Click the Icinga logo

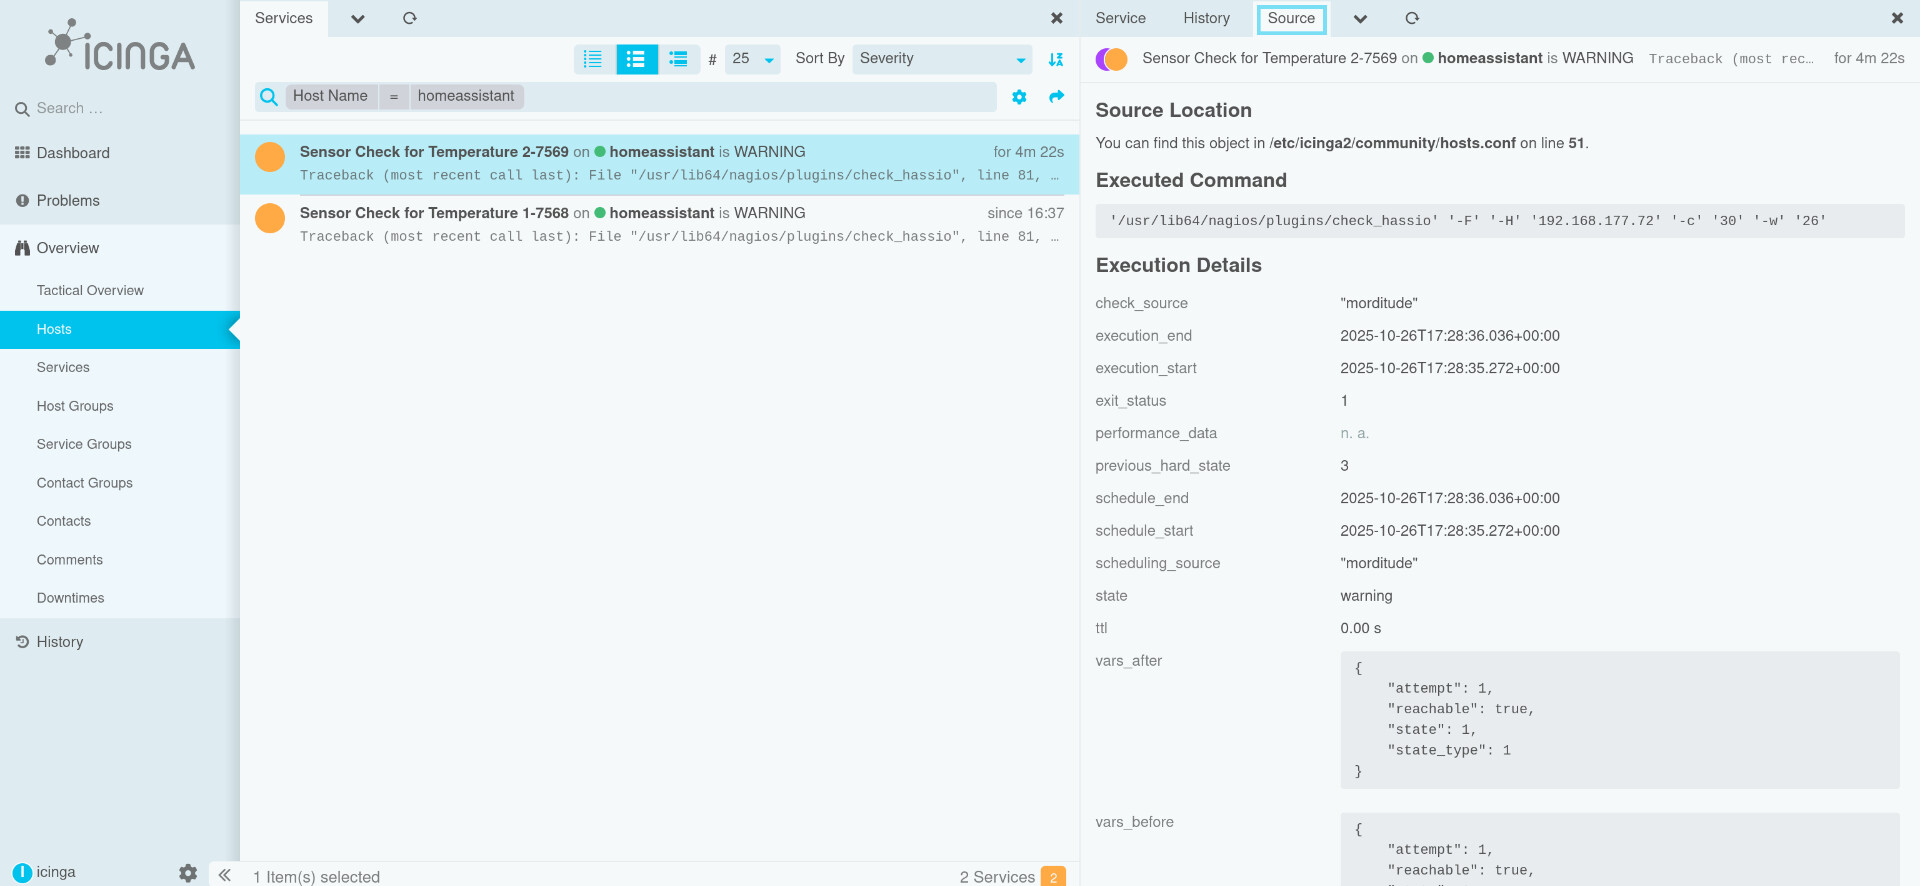coord(120,47)
